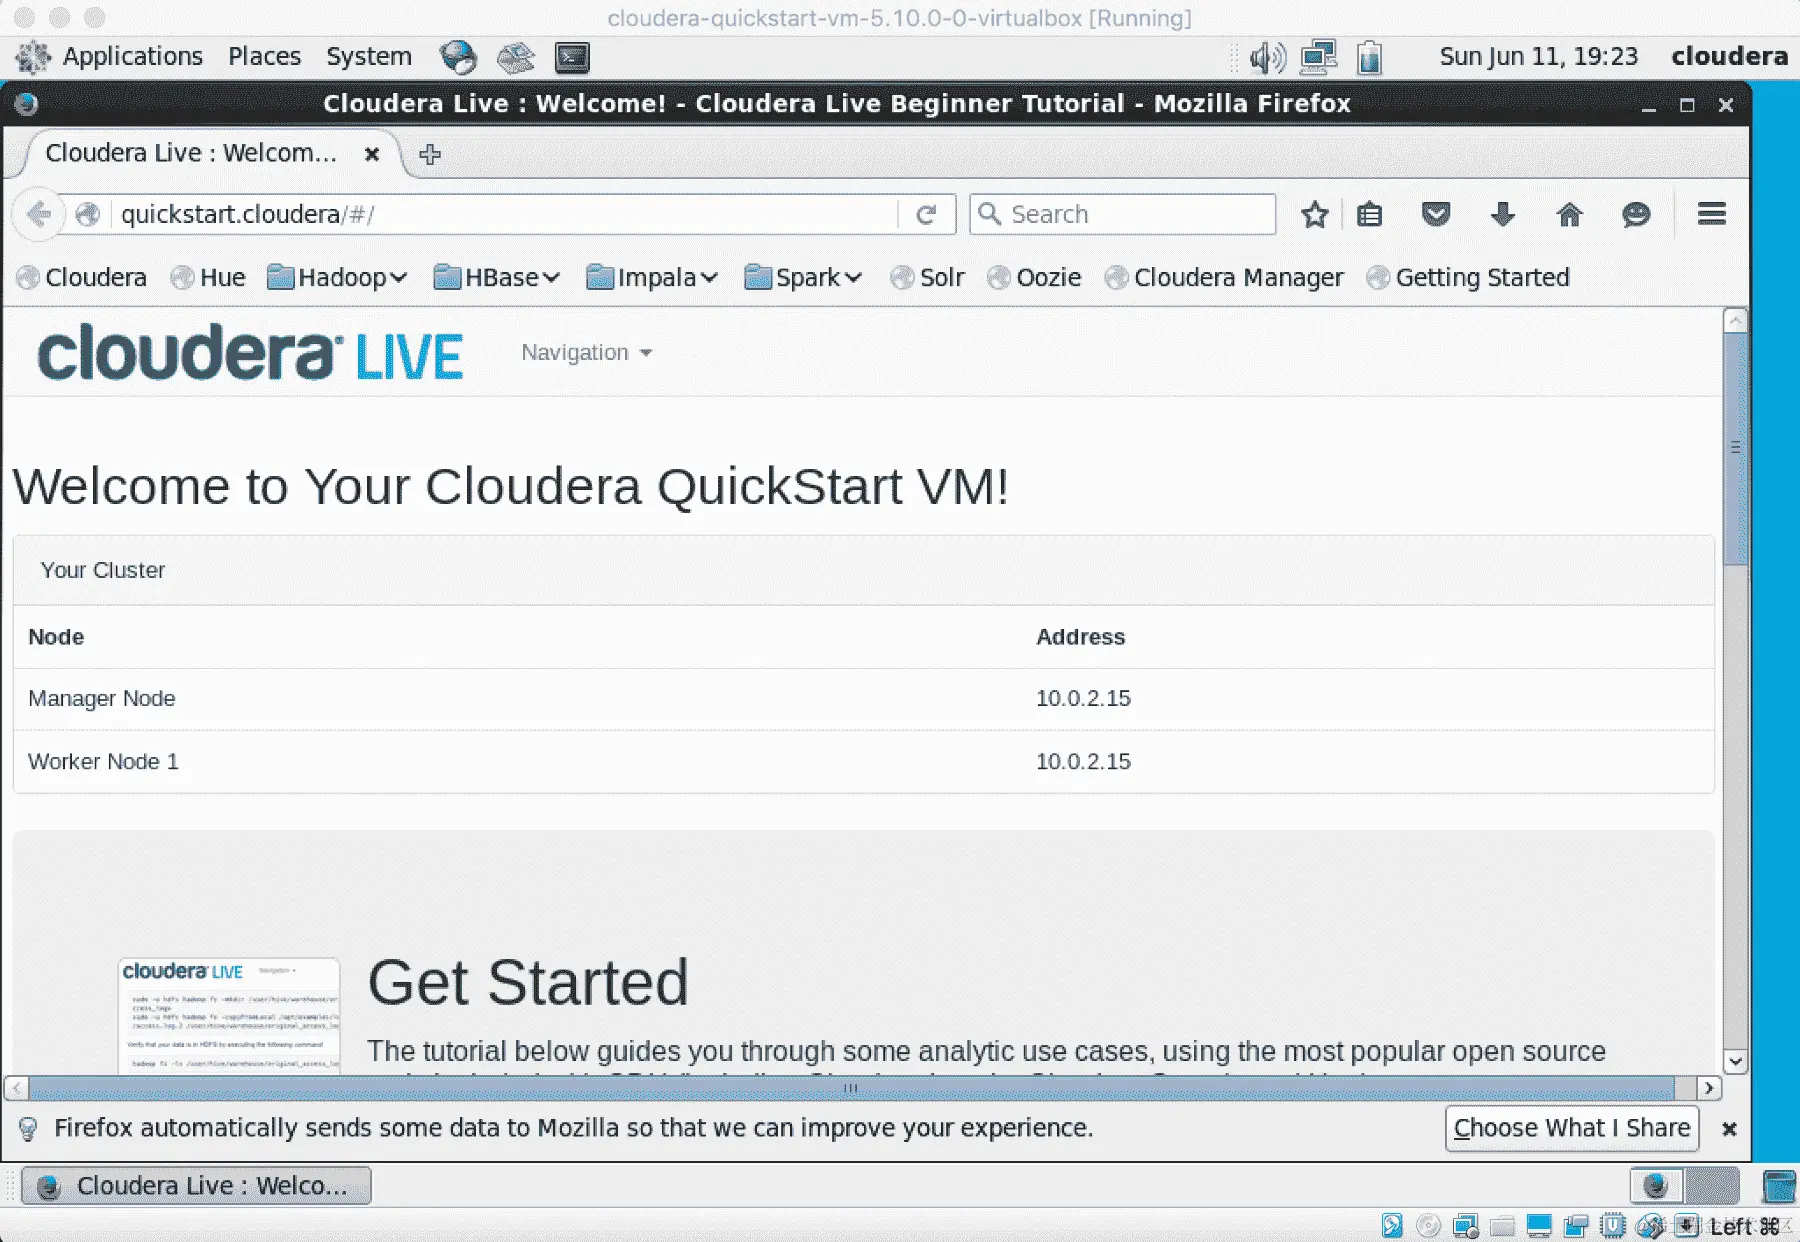Click VirtualBox CPU status icon
The image size is (1800, 1242).
pyautogui.click(x=1613, y=1226)
